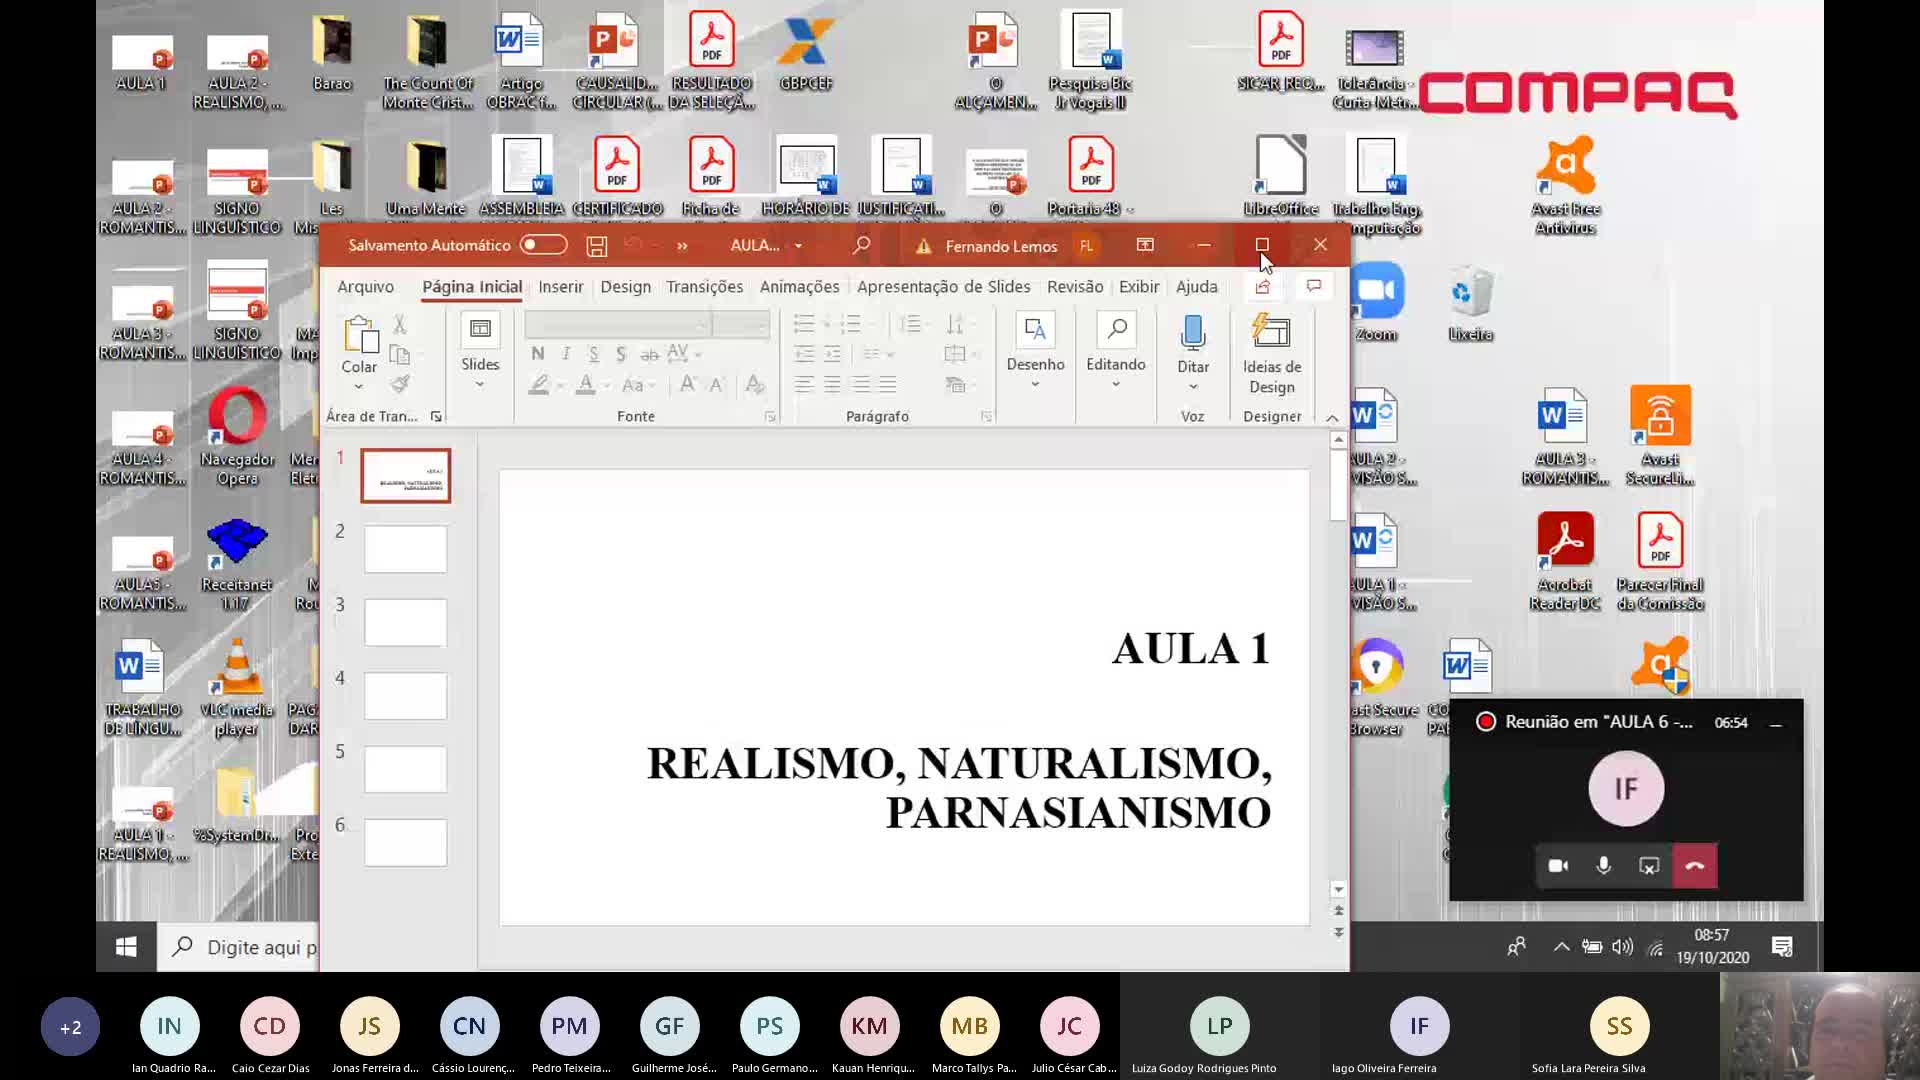Select slide 5 thumbnail
Viewport: 1920px width, 1080px height.
[x=405, y=769]
